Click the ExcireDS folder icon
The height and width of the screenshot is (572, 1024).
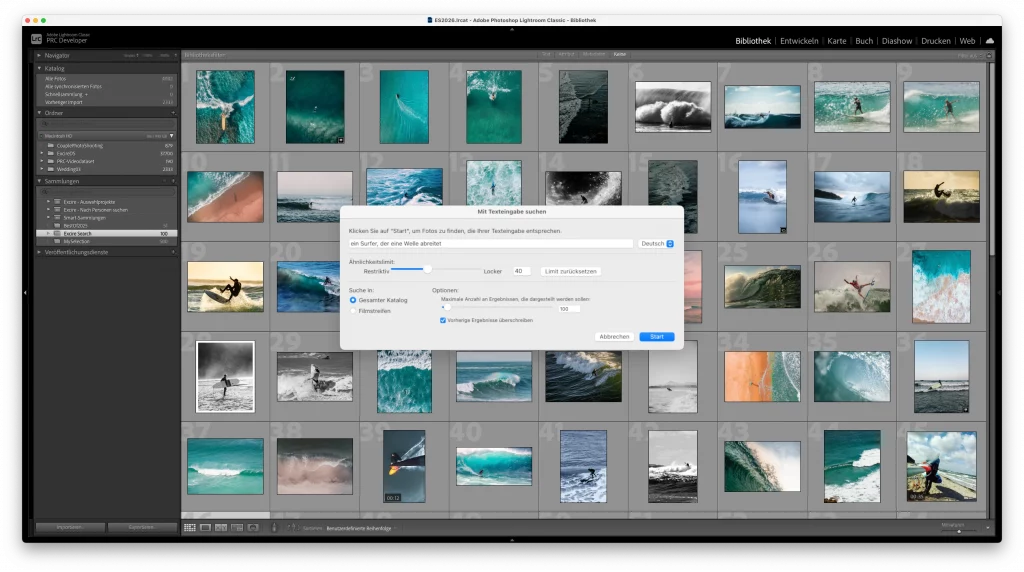click(x=50, y=153)
